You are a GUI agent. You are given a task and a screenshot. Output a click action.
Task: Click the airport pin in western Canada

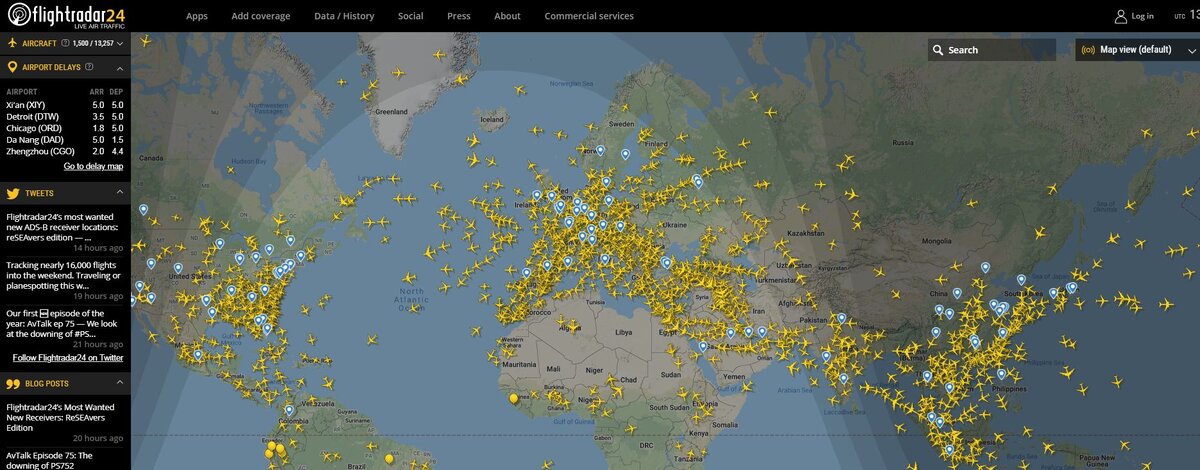(144, 210)
